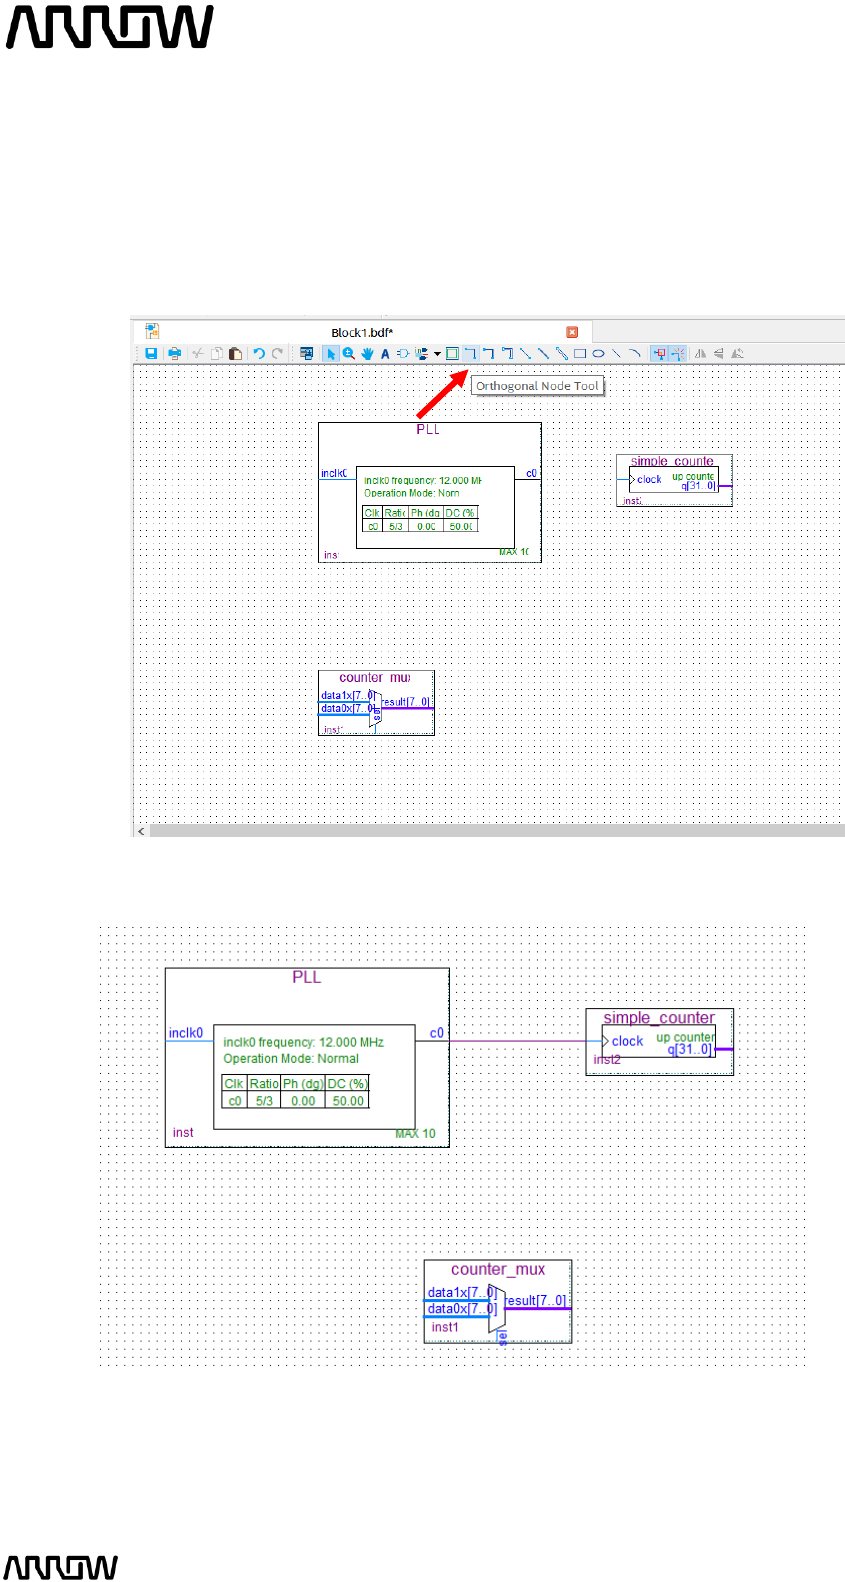Click the clock input on wired simple_counter

tap(627, 1041)
